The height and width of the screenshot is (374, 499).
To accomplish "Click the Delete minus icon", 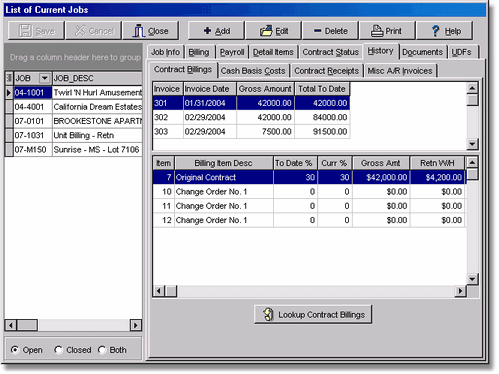I will (317, 31).
